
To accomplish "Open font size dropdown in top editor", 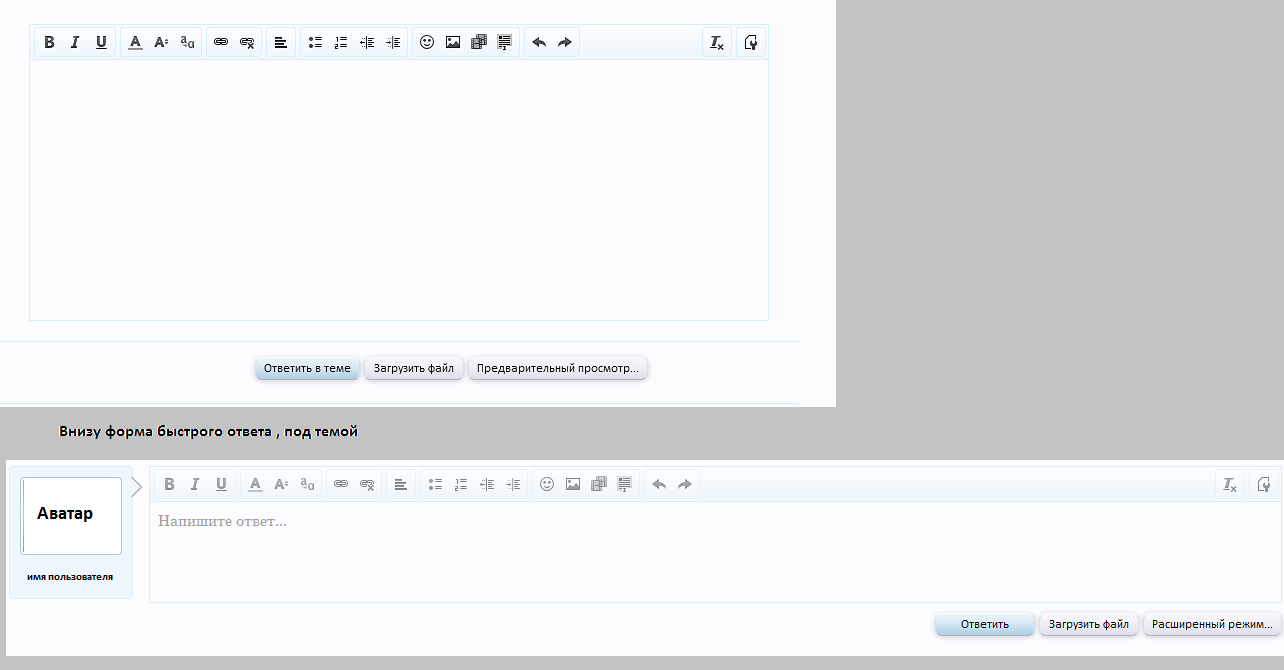I will (x=160, y=42).
